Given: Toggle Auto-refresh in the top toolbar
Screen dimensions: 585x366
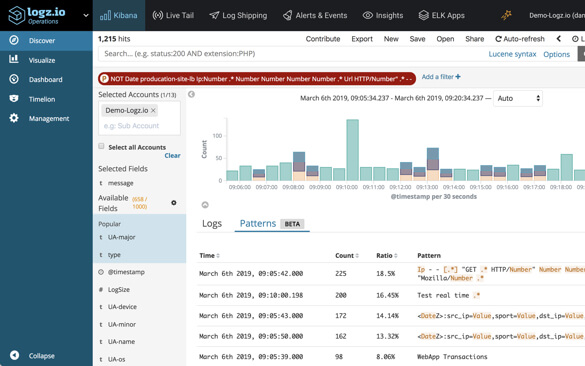Looking at the screenshot, I should [x=520, y=39].
